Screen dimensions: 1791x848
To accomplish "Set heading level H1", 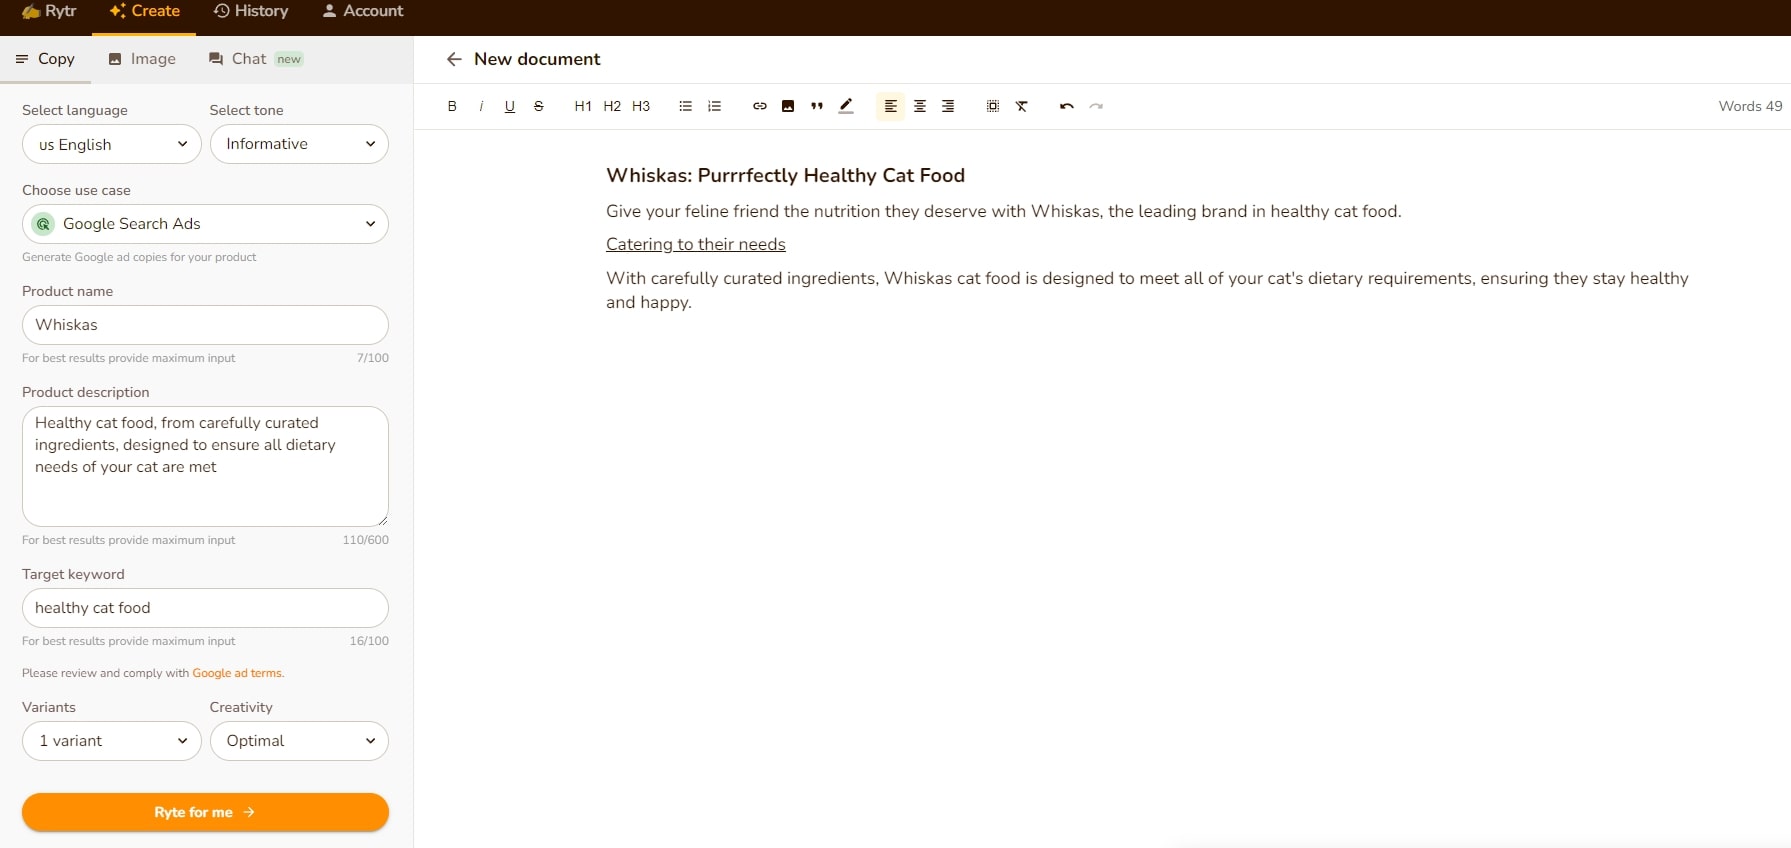I will coord(583,106).
